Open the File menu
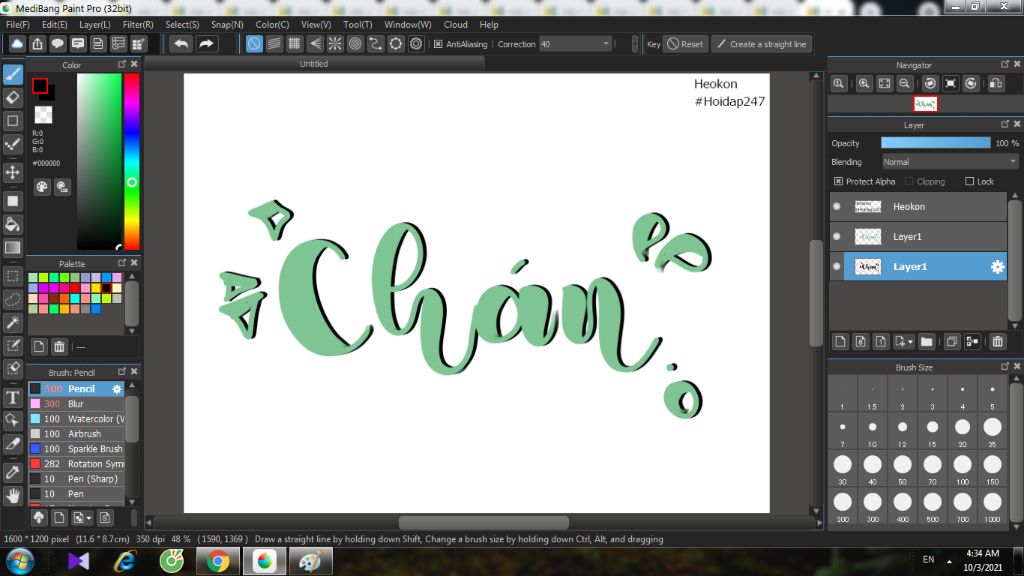Viewport: 1024px width, 576px height. 18,24
